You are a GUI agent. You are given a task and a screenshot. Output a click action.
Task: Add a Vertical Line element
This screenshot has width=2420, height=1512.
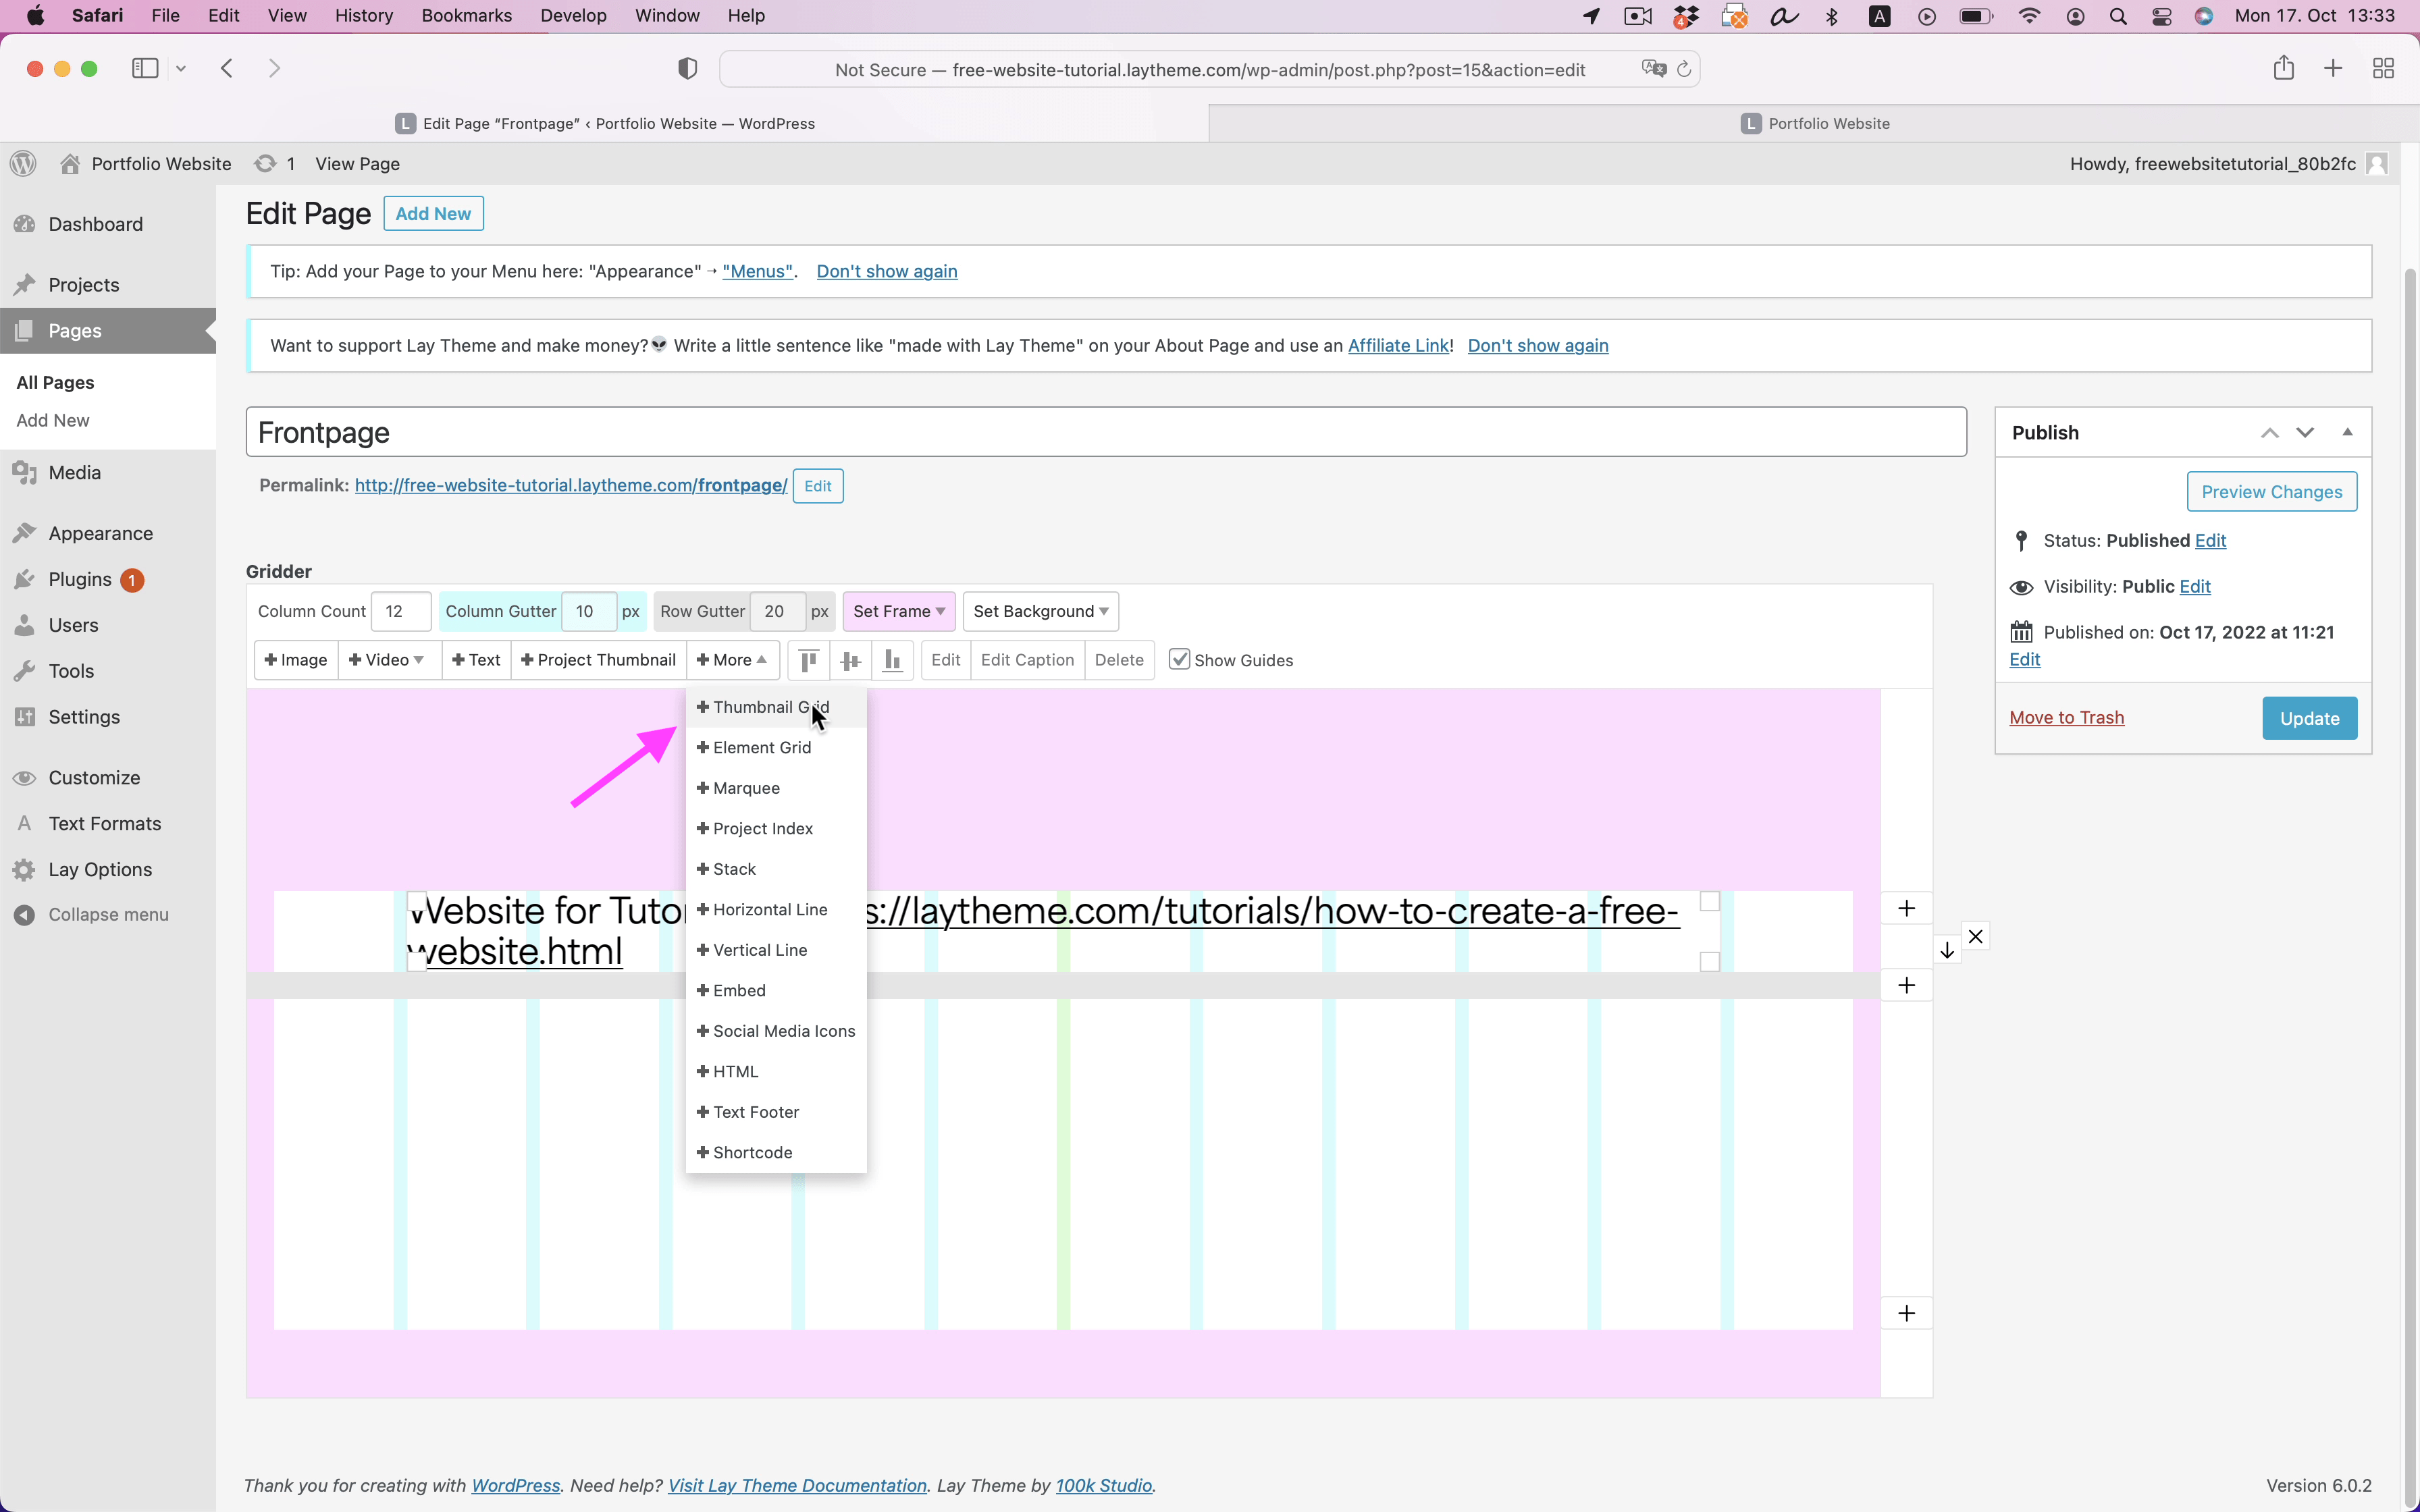[776, 950]
